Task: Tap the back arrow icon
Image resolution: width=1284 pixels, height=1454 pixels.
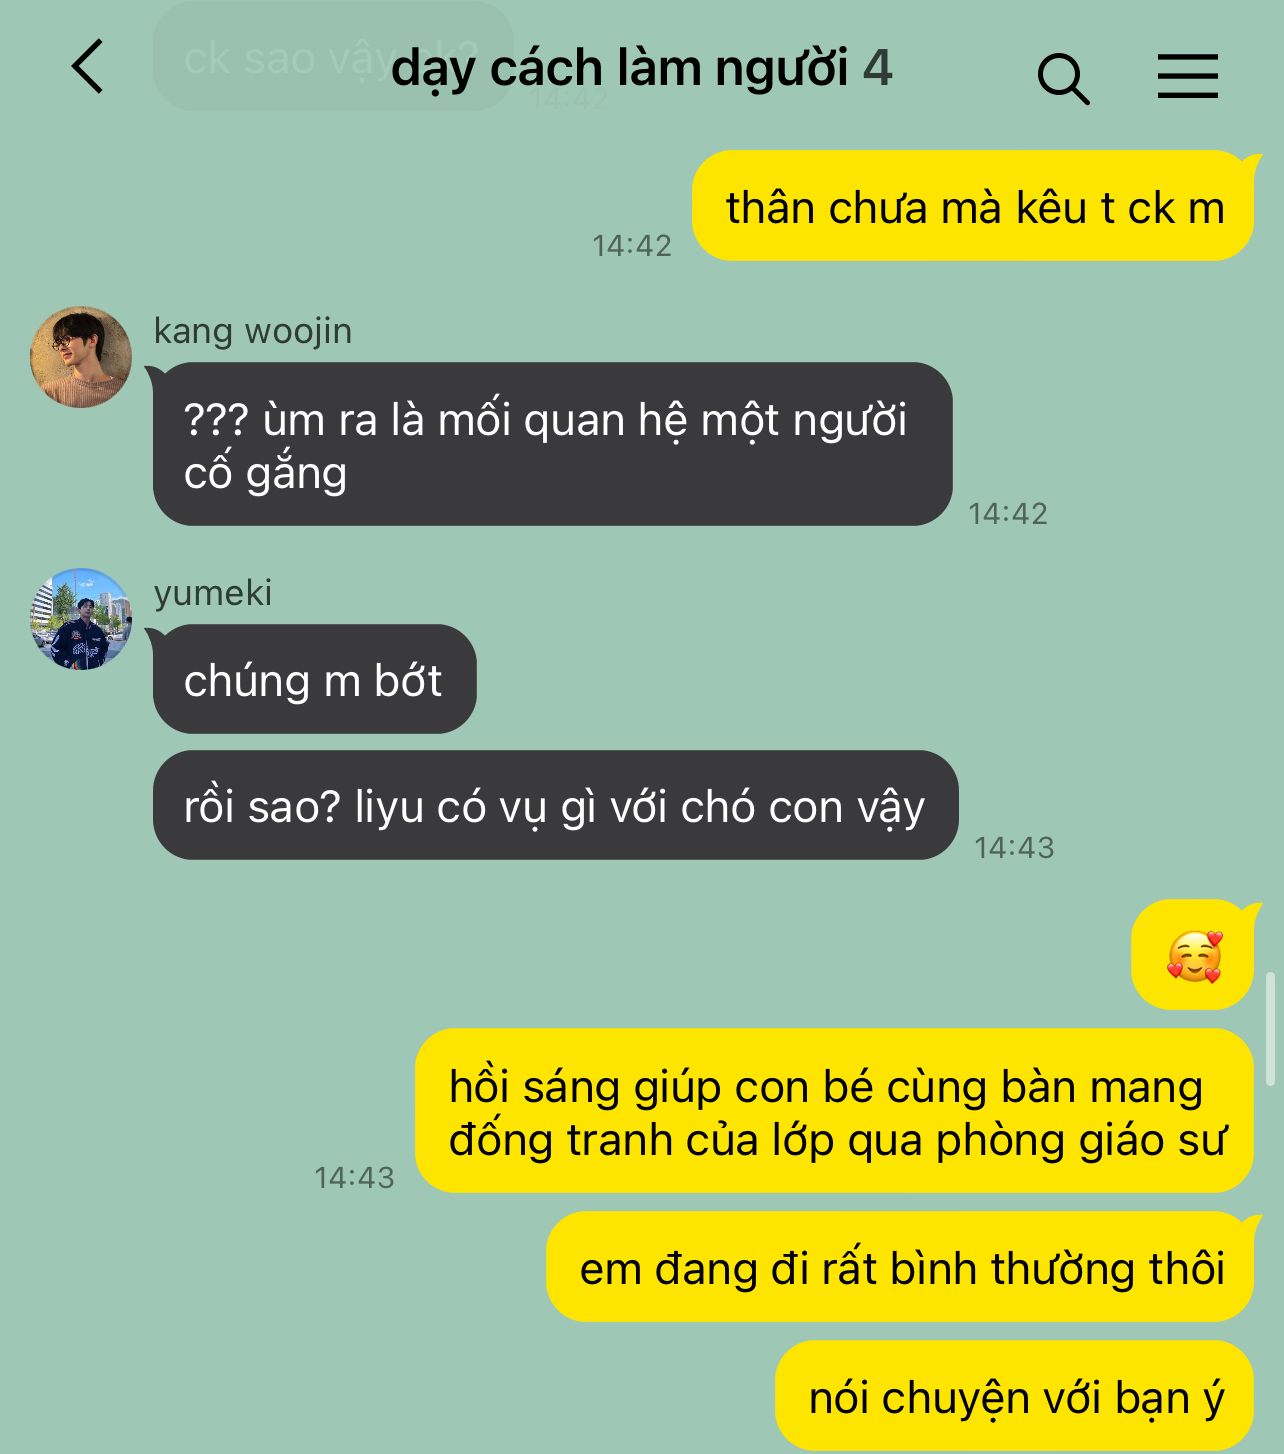Action: (88, 67)
